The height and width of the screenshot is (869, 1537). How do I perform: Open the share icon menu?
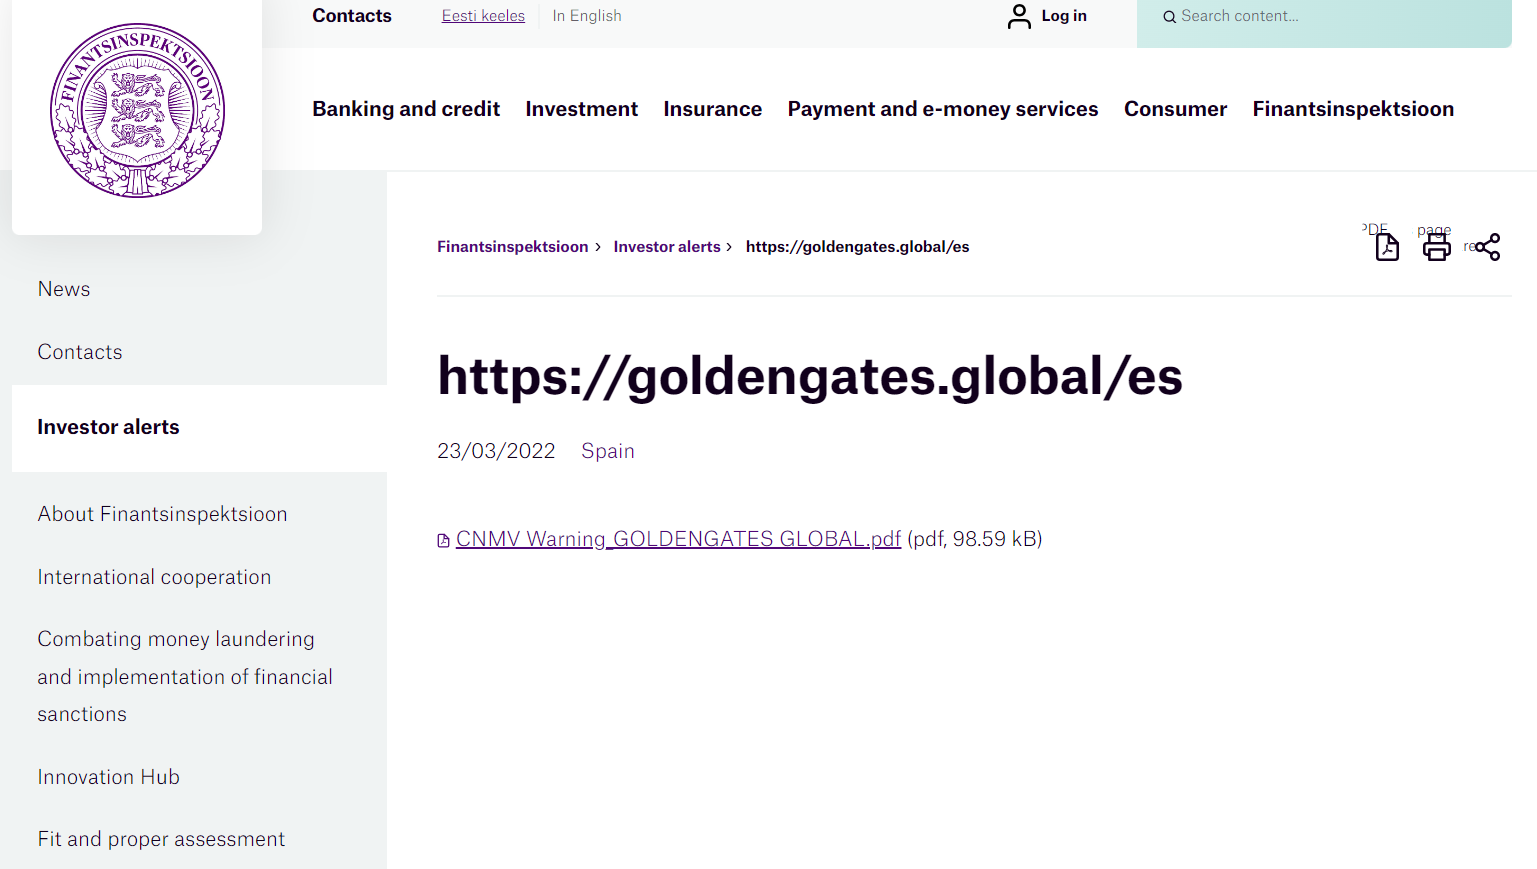tap(1487, 247)
